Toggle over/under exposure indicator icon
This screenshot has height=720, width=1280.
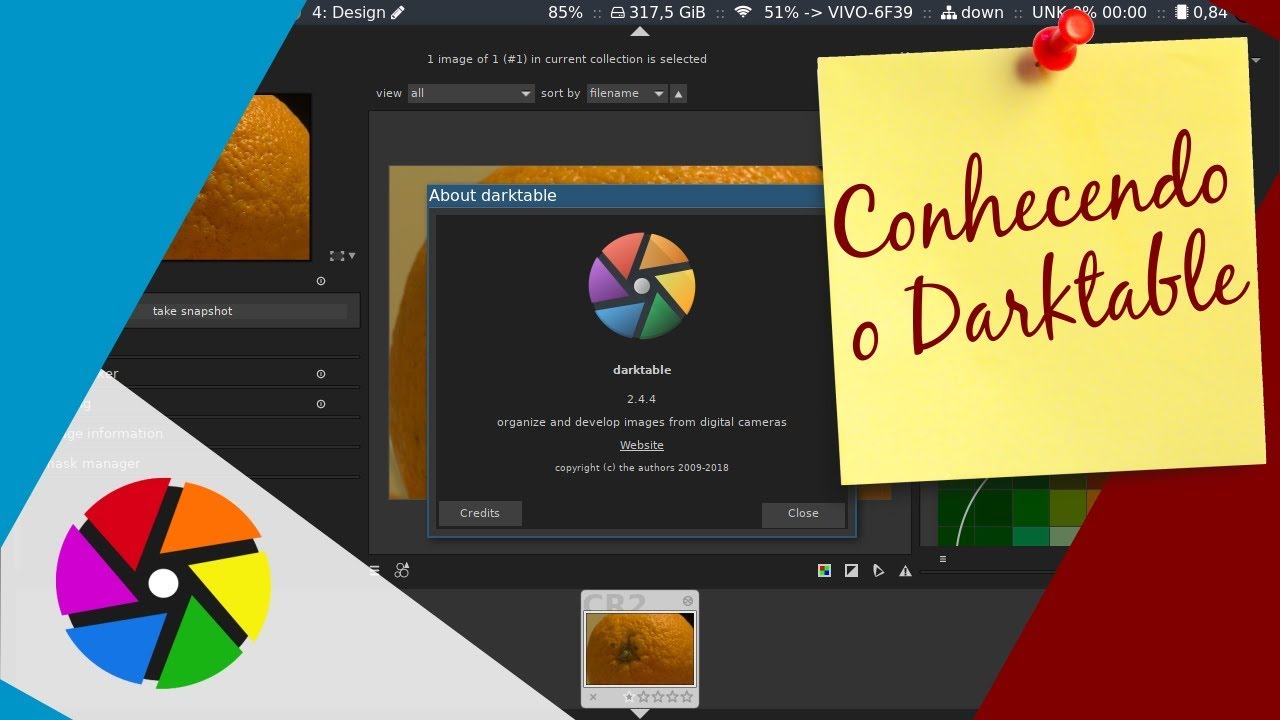click(x=851, y=571)
